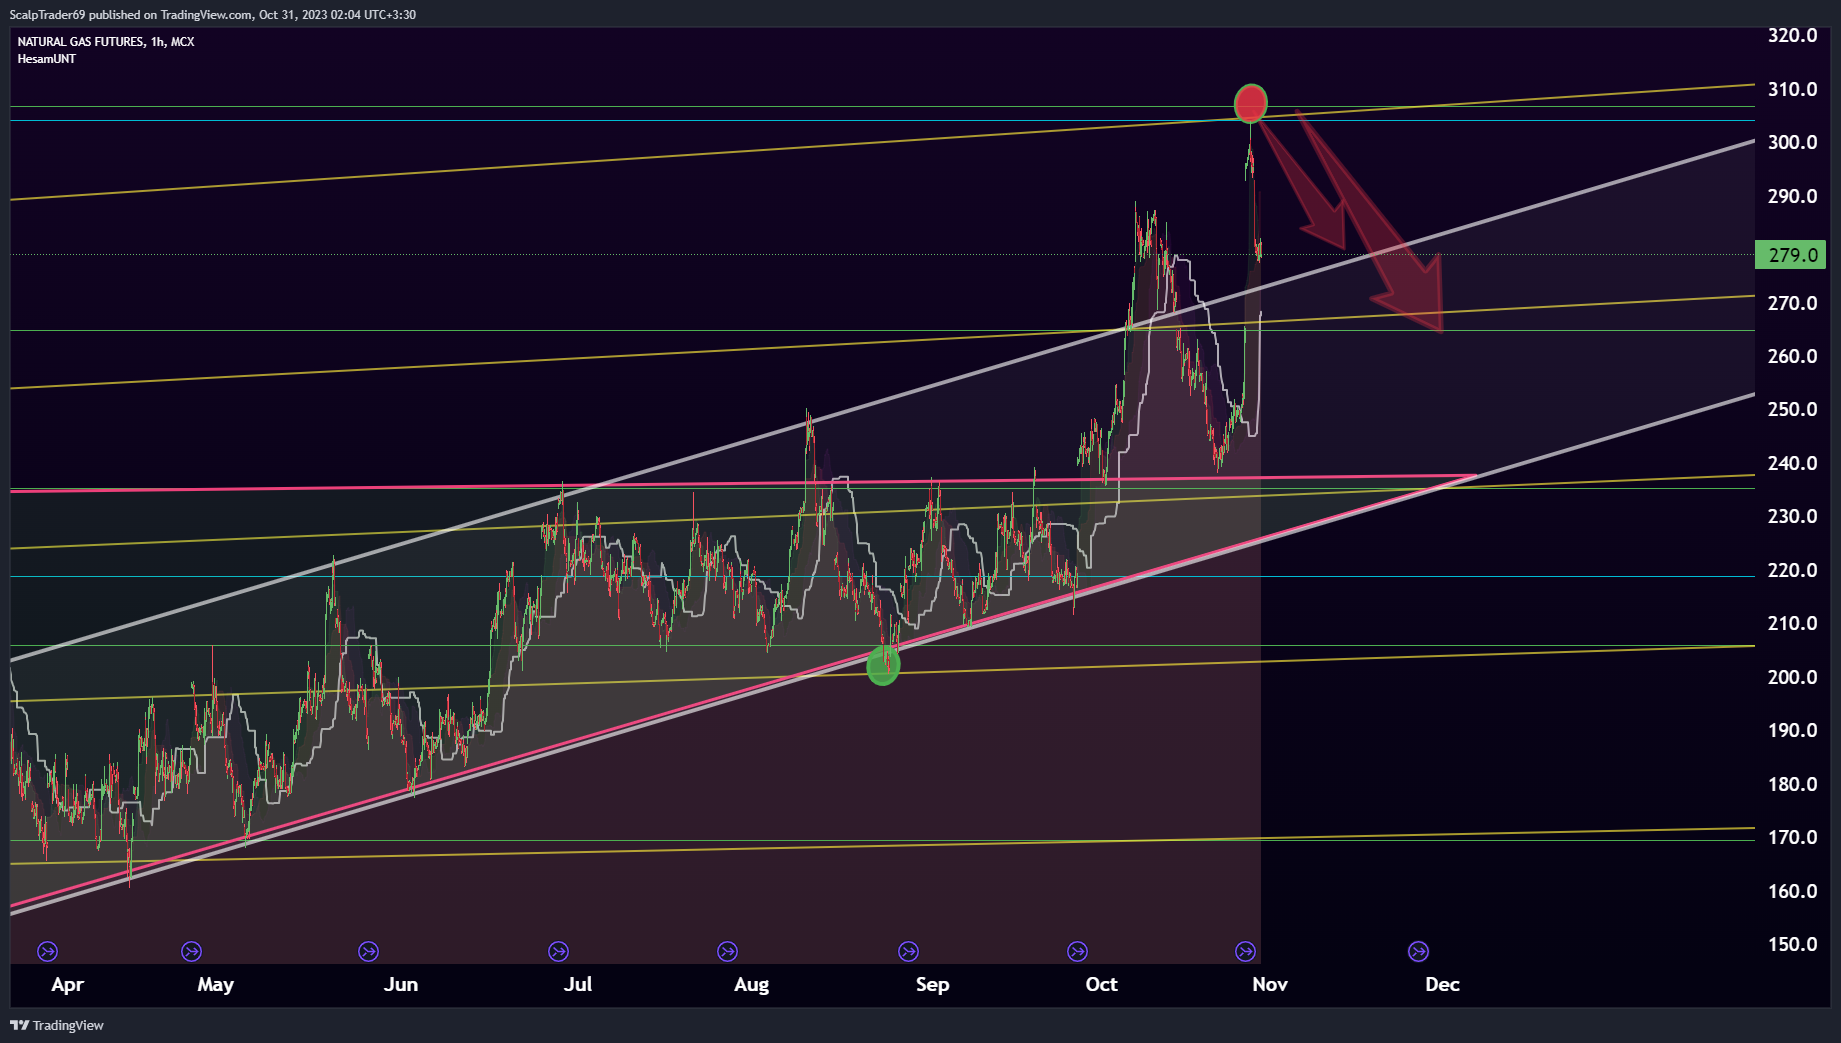Click the Sep label on time axis
This screenshot has height=1043, width=1841.
(932, 985)
